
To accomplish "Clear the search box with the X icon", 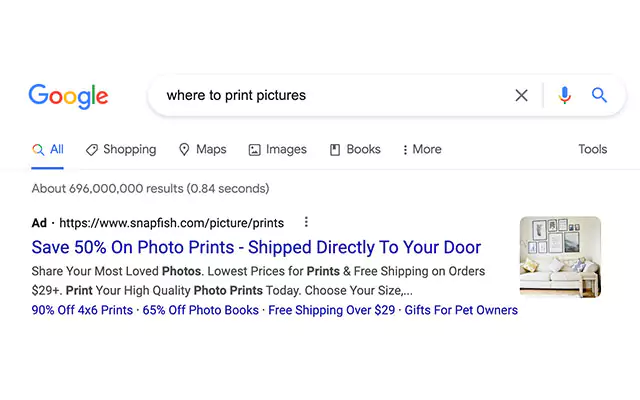I will pos(521,96).
